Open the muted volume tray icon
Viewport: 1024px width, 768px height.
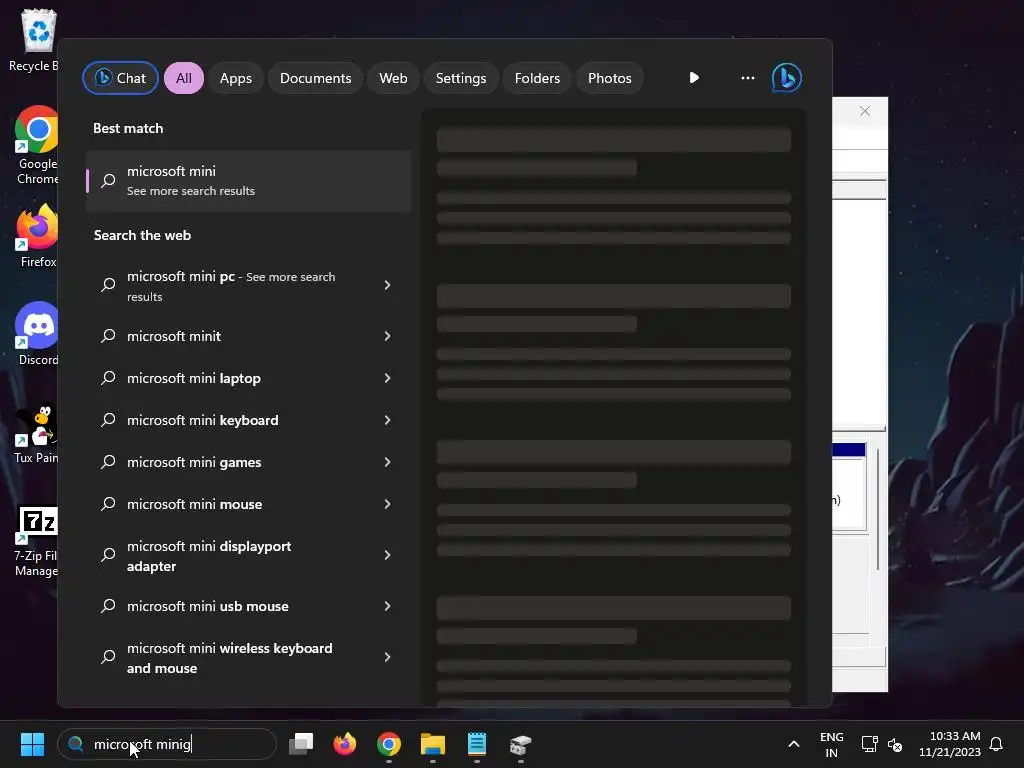(895, 744)
